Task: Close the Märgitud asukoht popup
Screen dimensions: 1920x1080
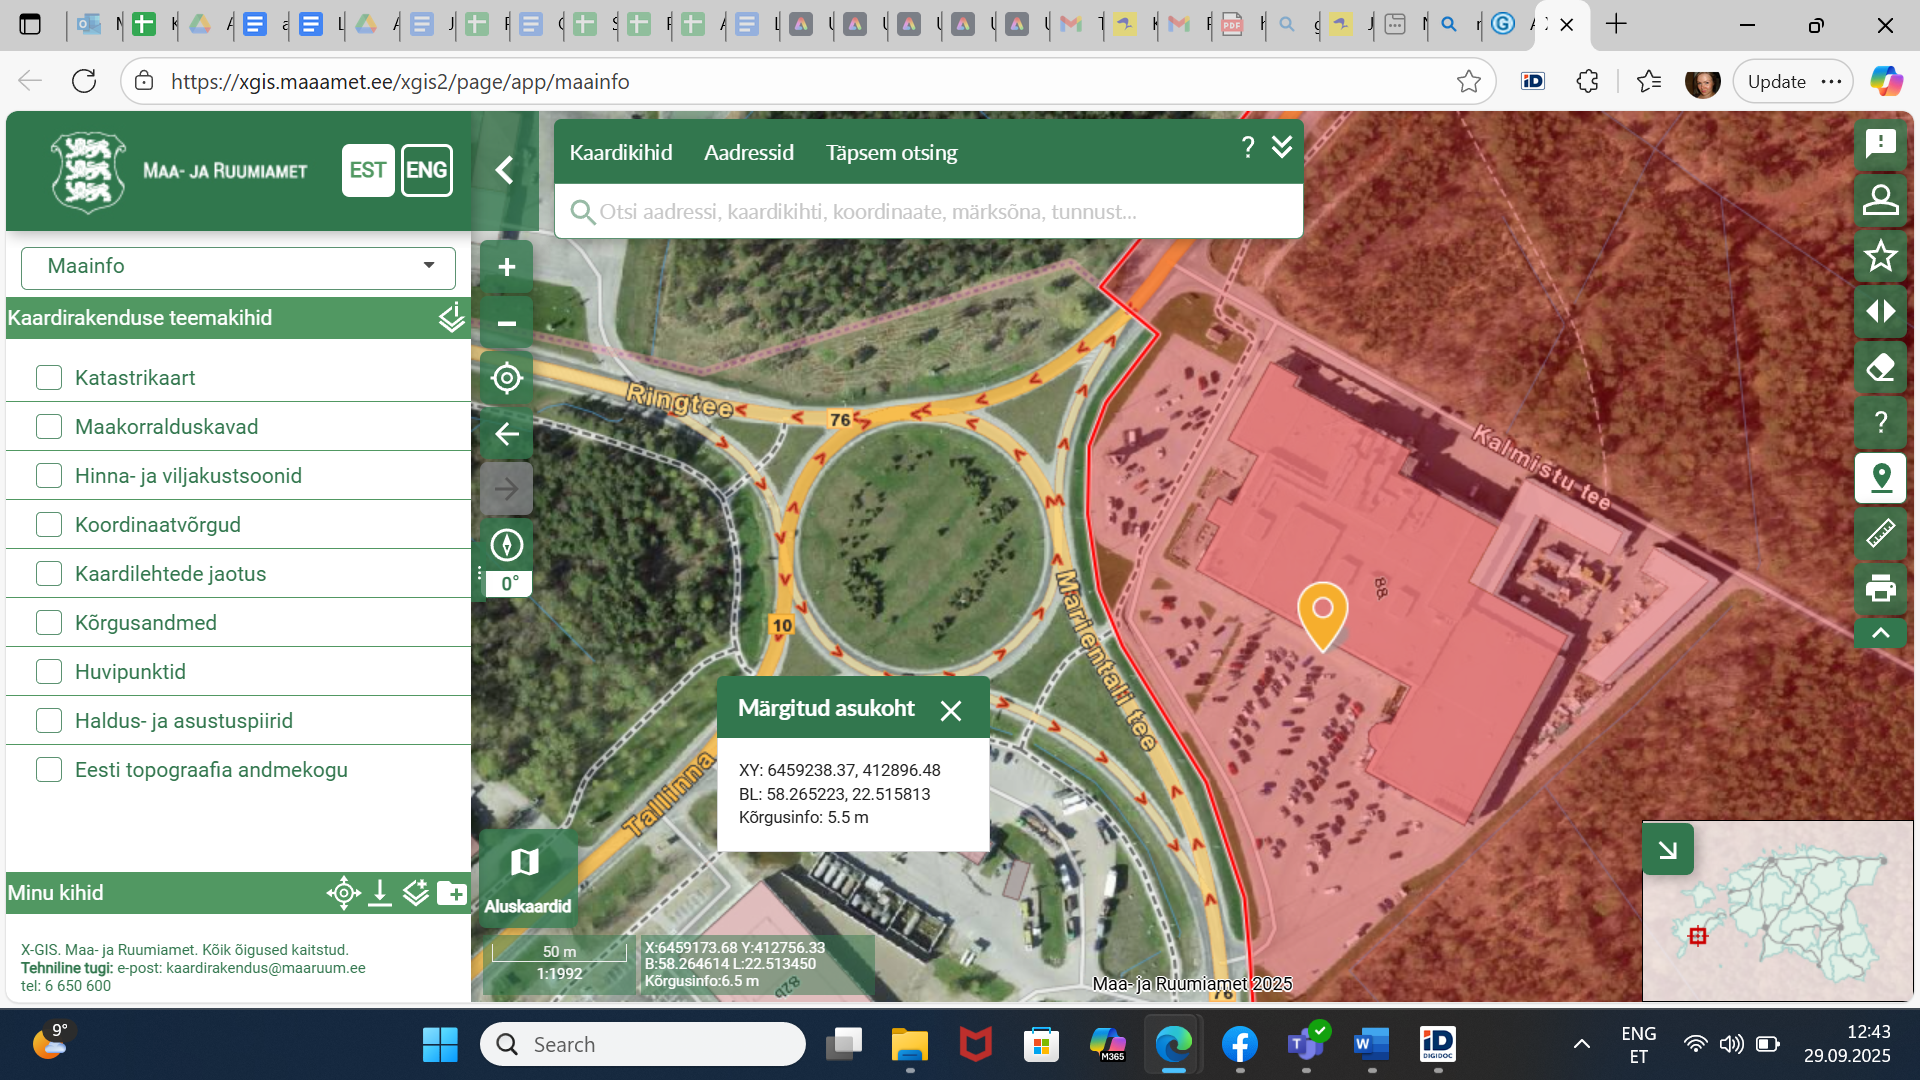Action: click(x=950, y=710)
